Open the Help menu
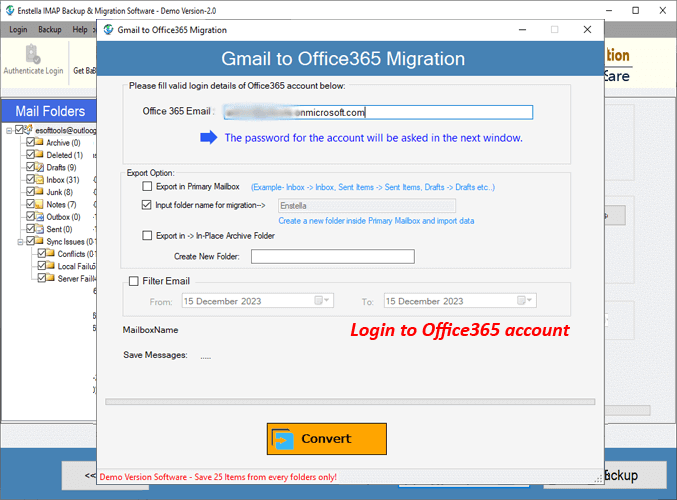 coord(80,29)
